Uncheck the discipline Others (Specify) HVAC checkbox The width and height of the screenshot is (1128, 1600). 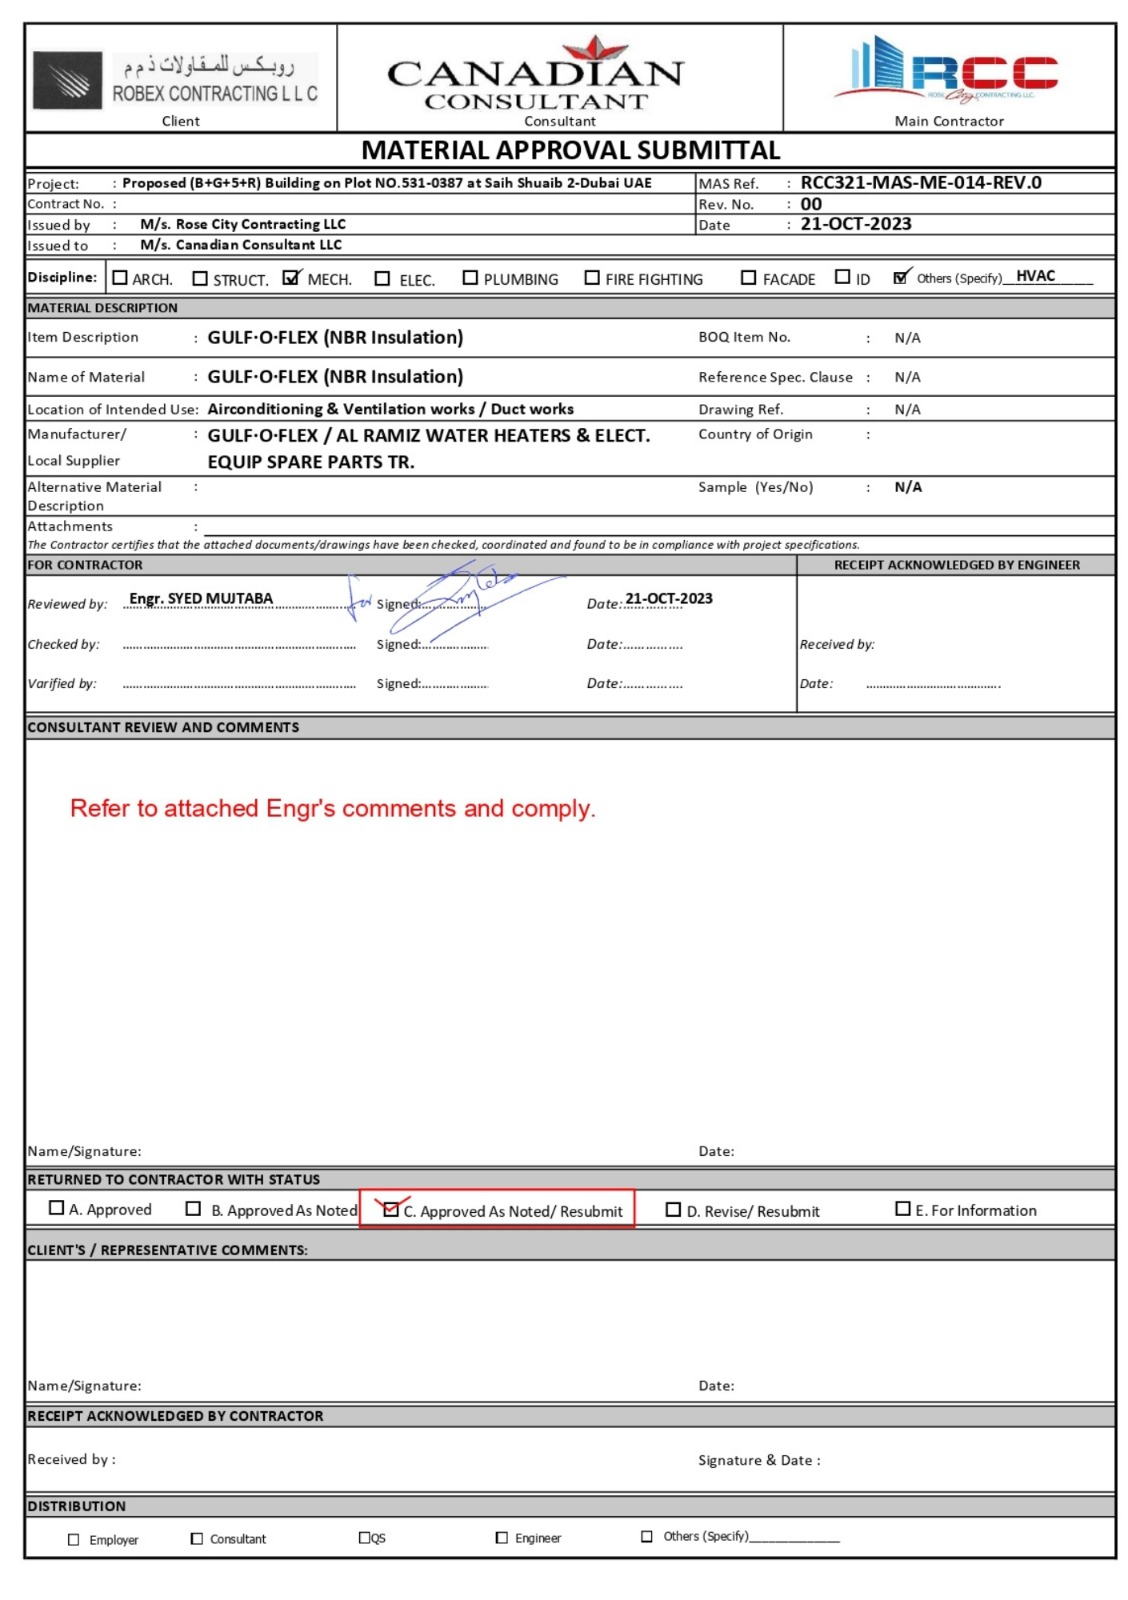point(902,276)
